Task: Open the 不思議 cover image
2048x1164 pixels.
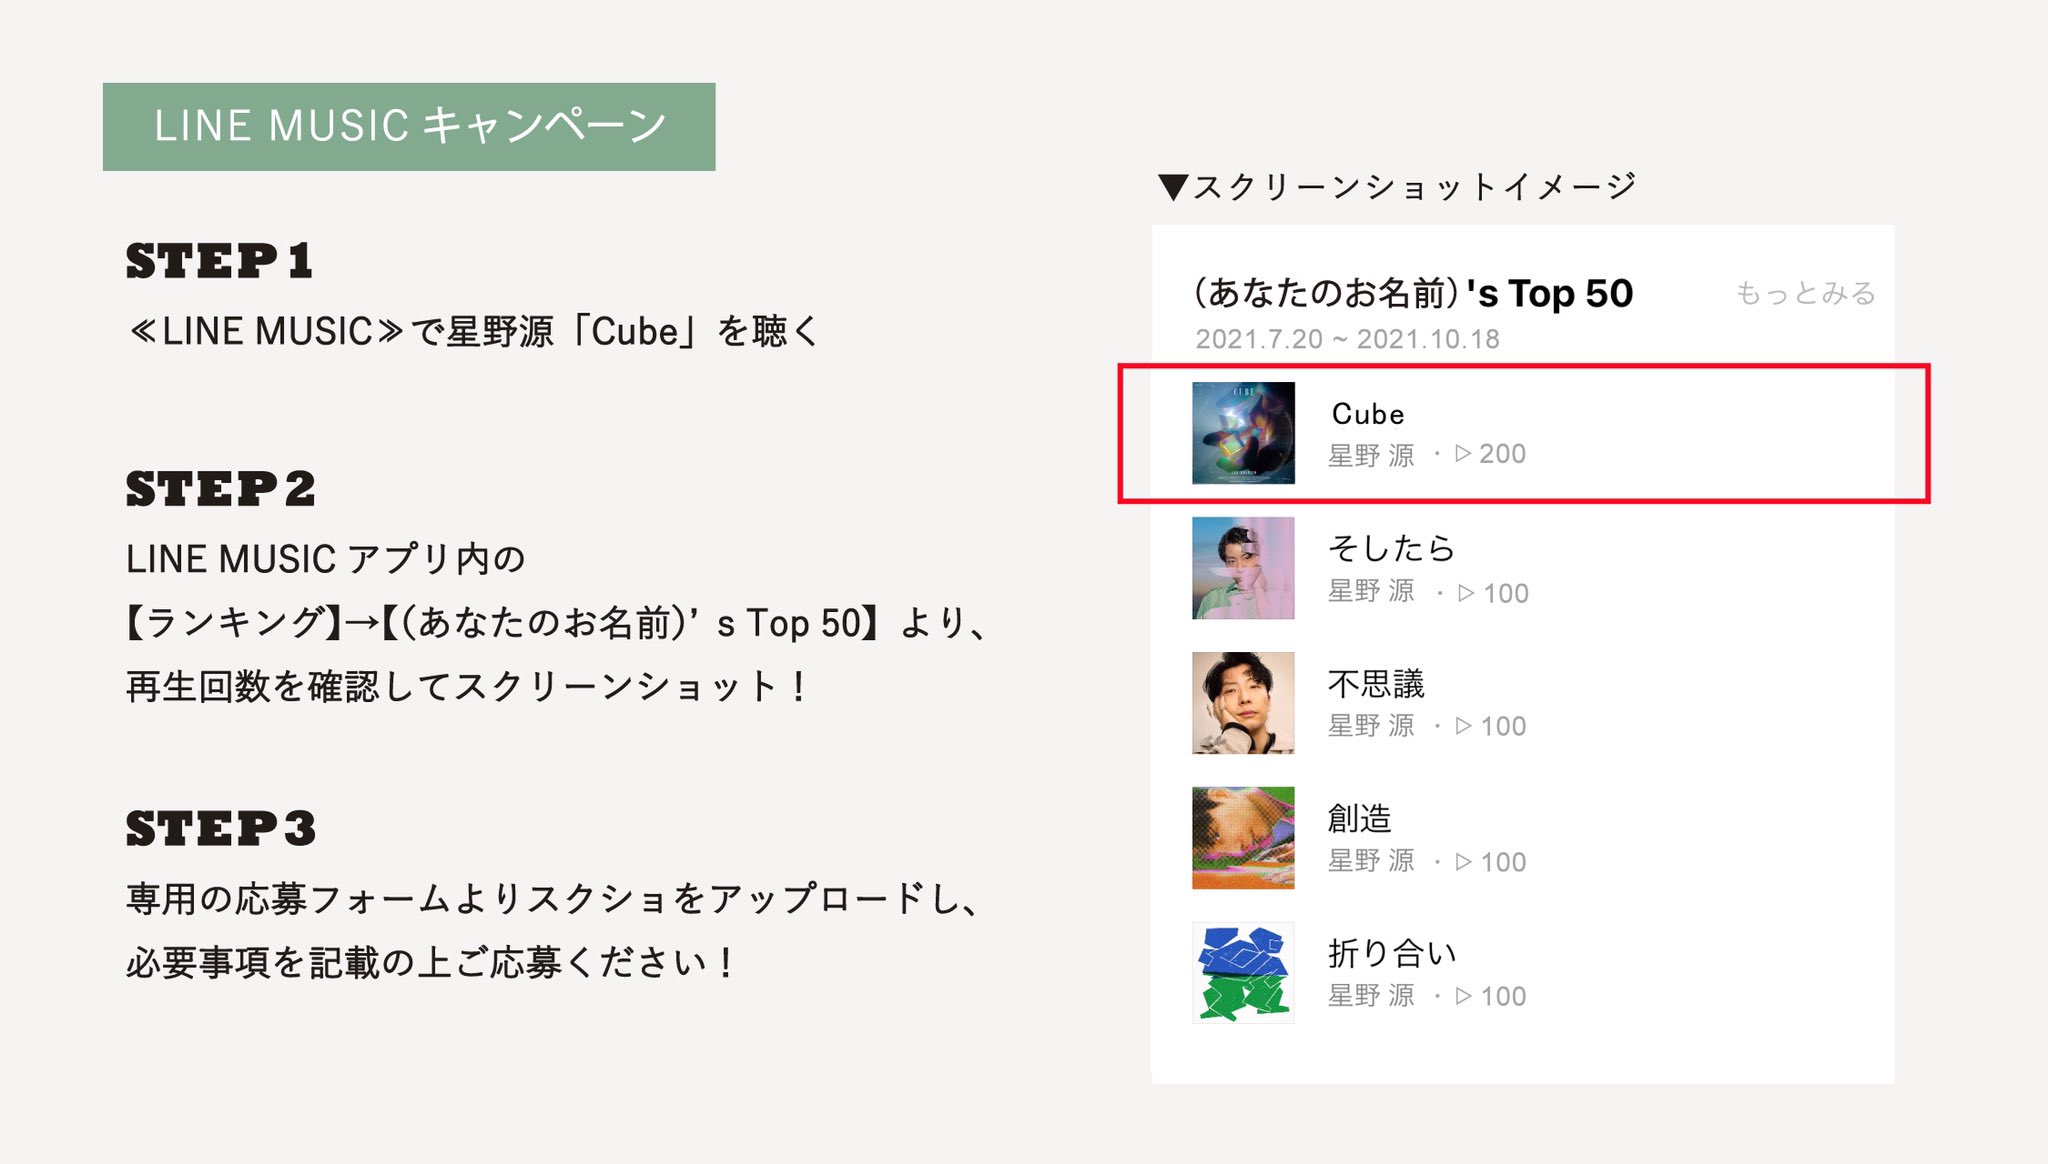Action: click(x=1243, y=703)
